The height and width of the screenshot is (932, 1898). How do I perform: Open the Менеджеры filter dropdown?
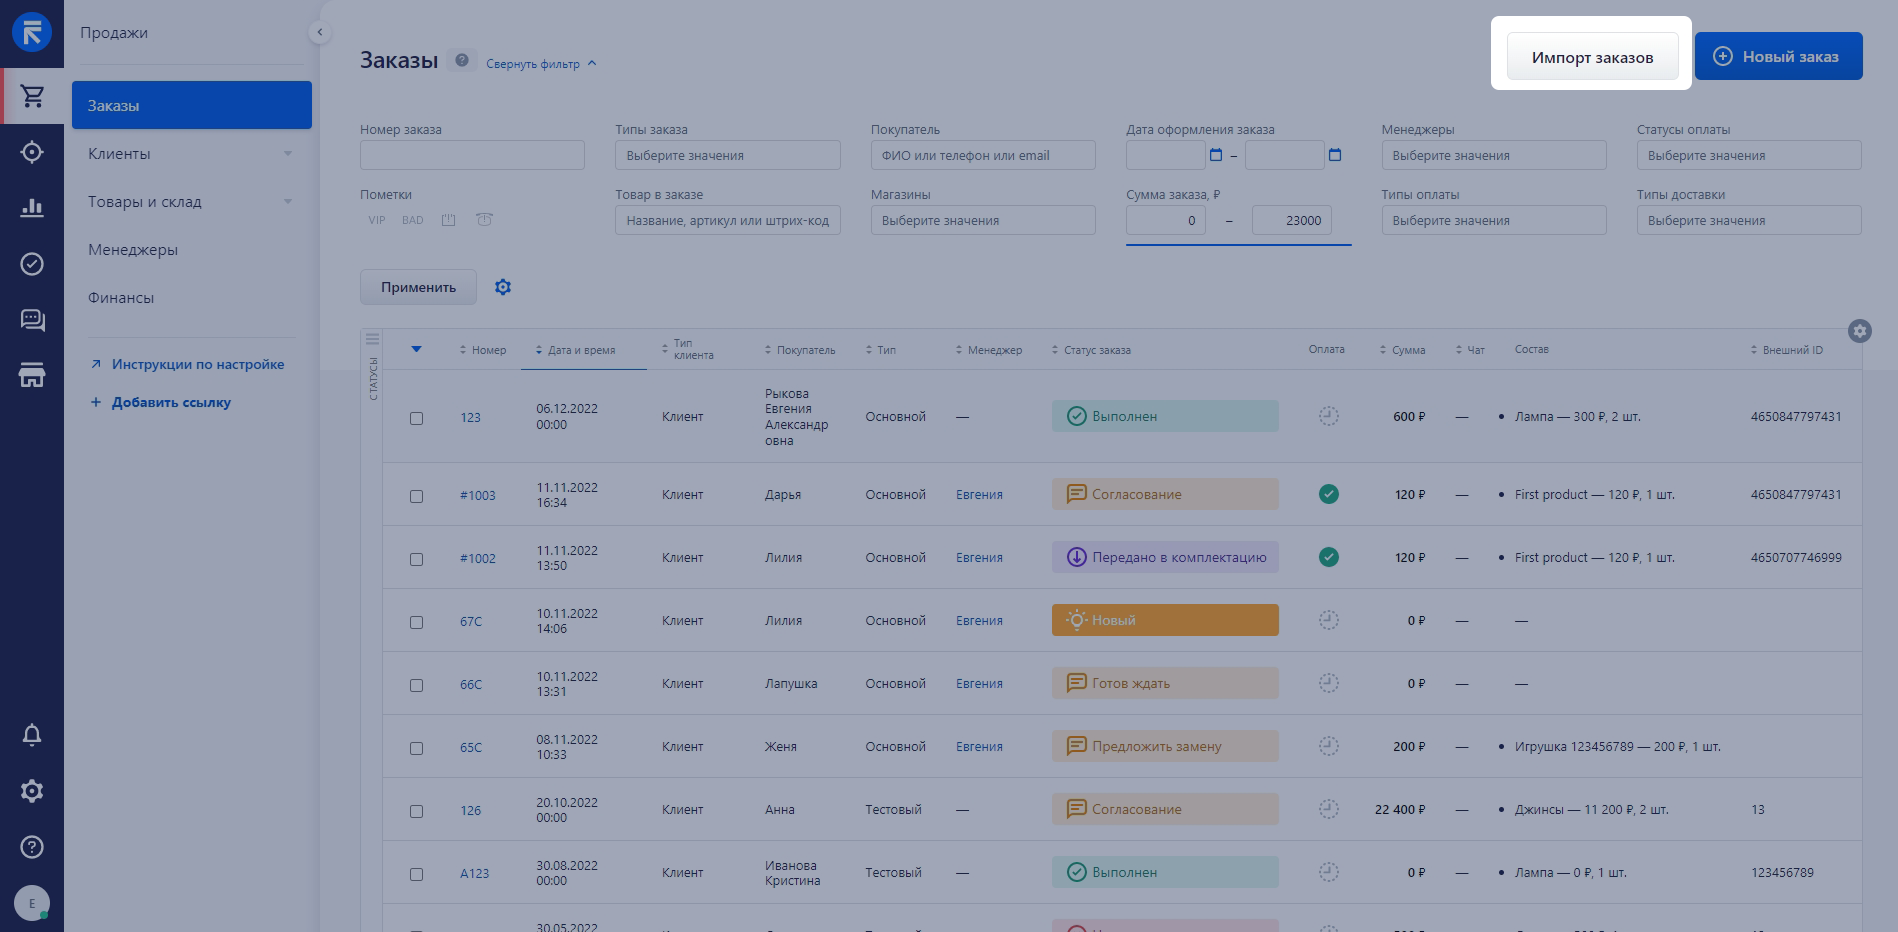(x=1493, y=155)
